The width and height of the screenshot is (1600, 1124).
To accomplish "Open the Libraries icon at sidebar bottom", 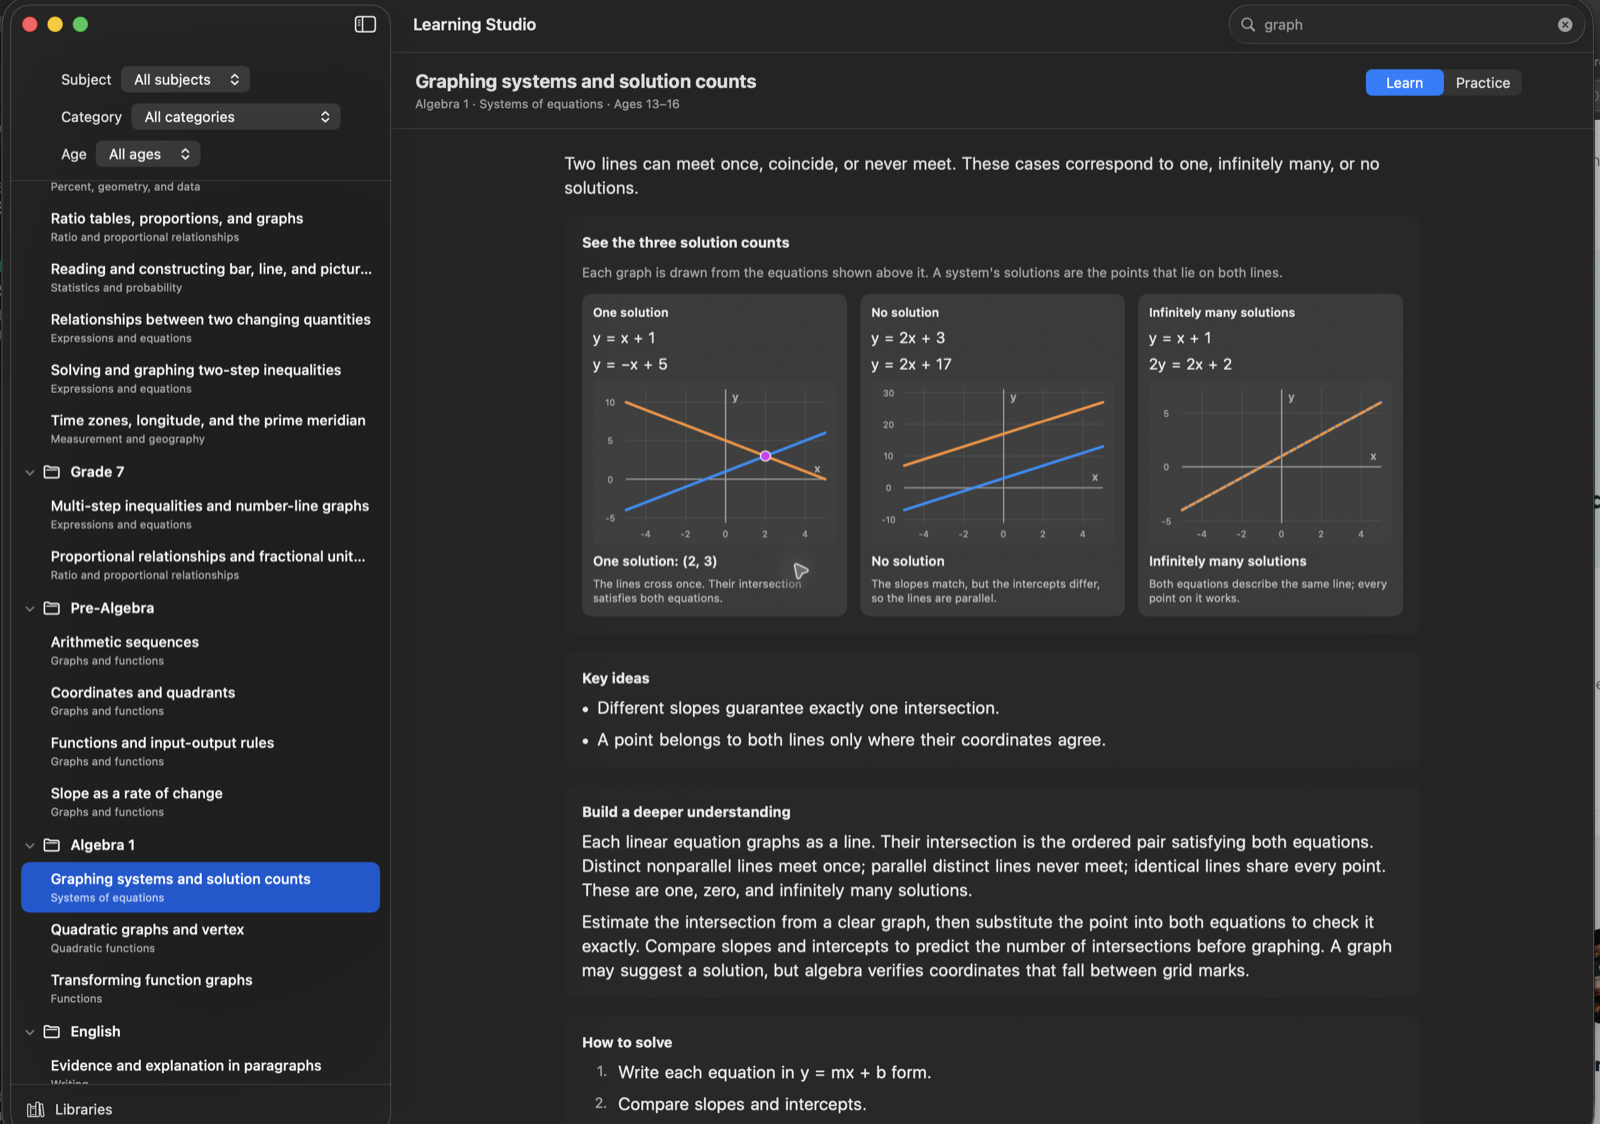I will tap(36, 1109).
